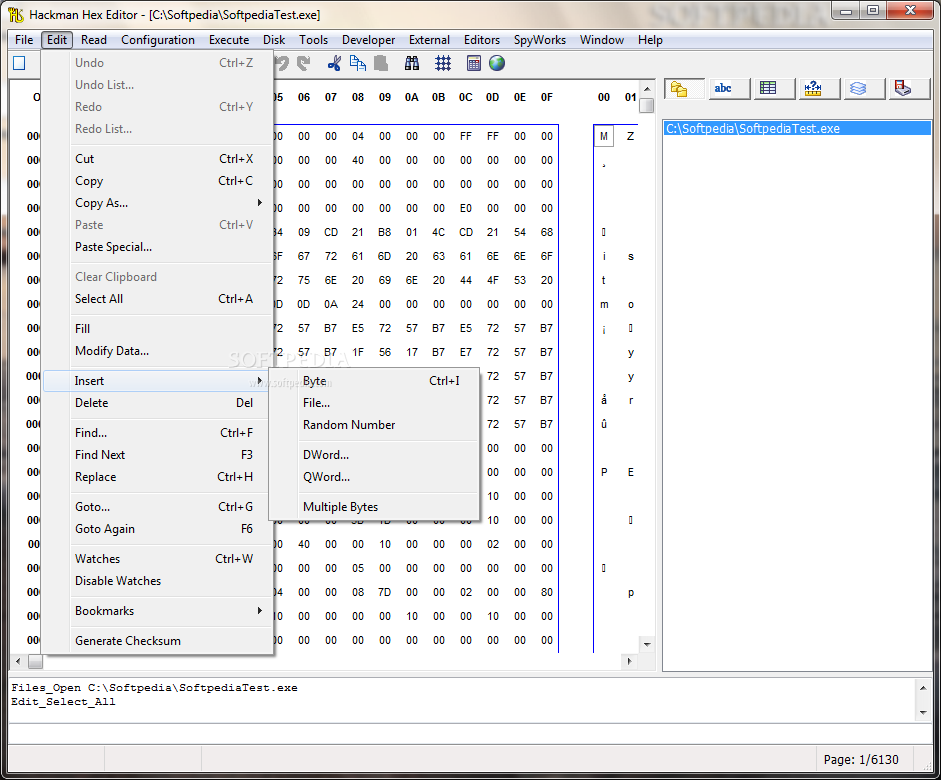Viewport: 941px width, 780px height.
Task: Choose QWord... from Insert submenu
Action: [x=374, y=477]
